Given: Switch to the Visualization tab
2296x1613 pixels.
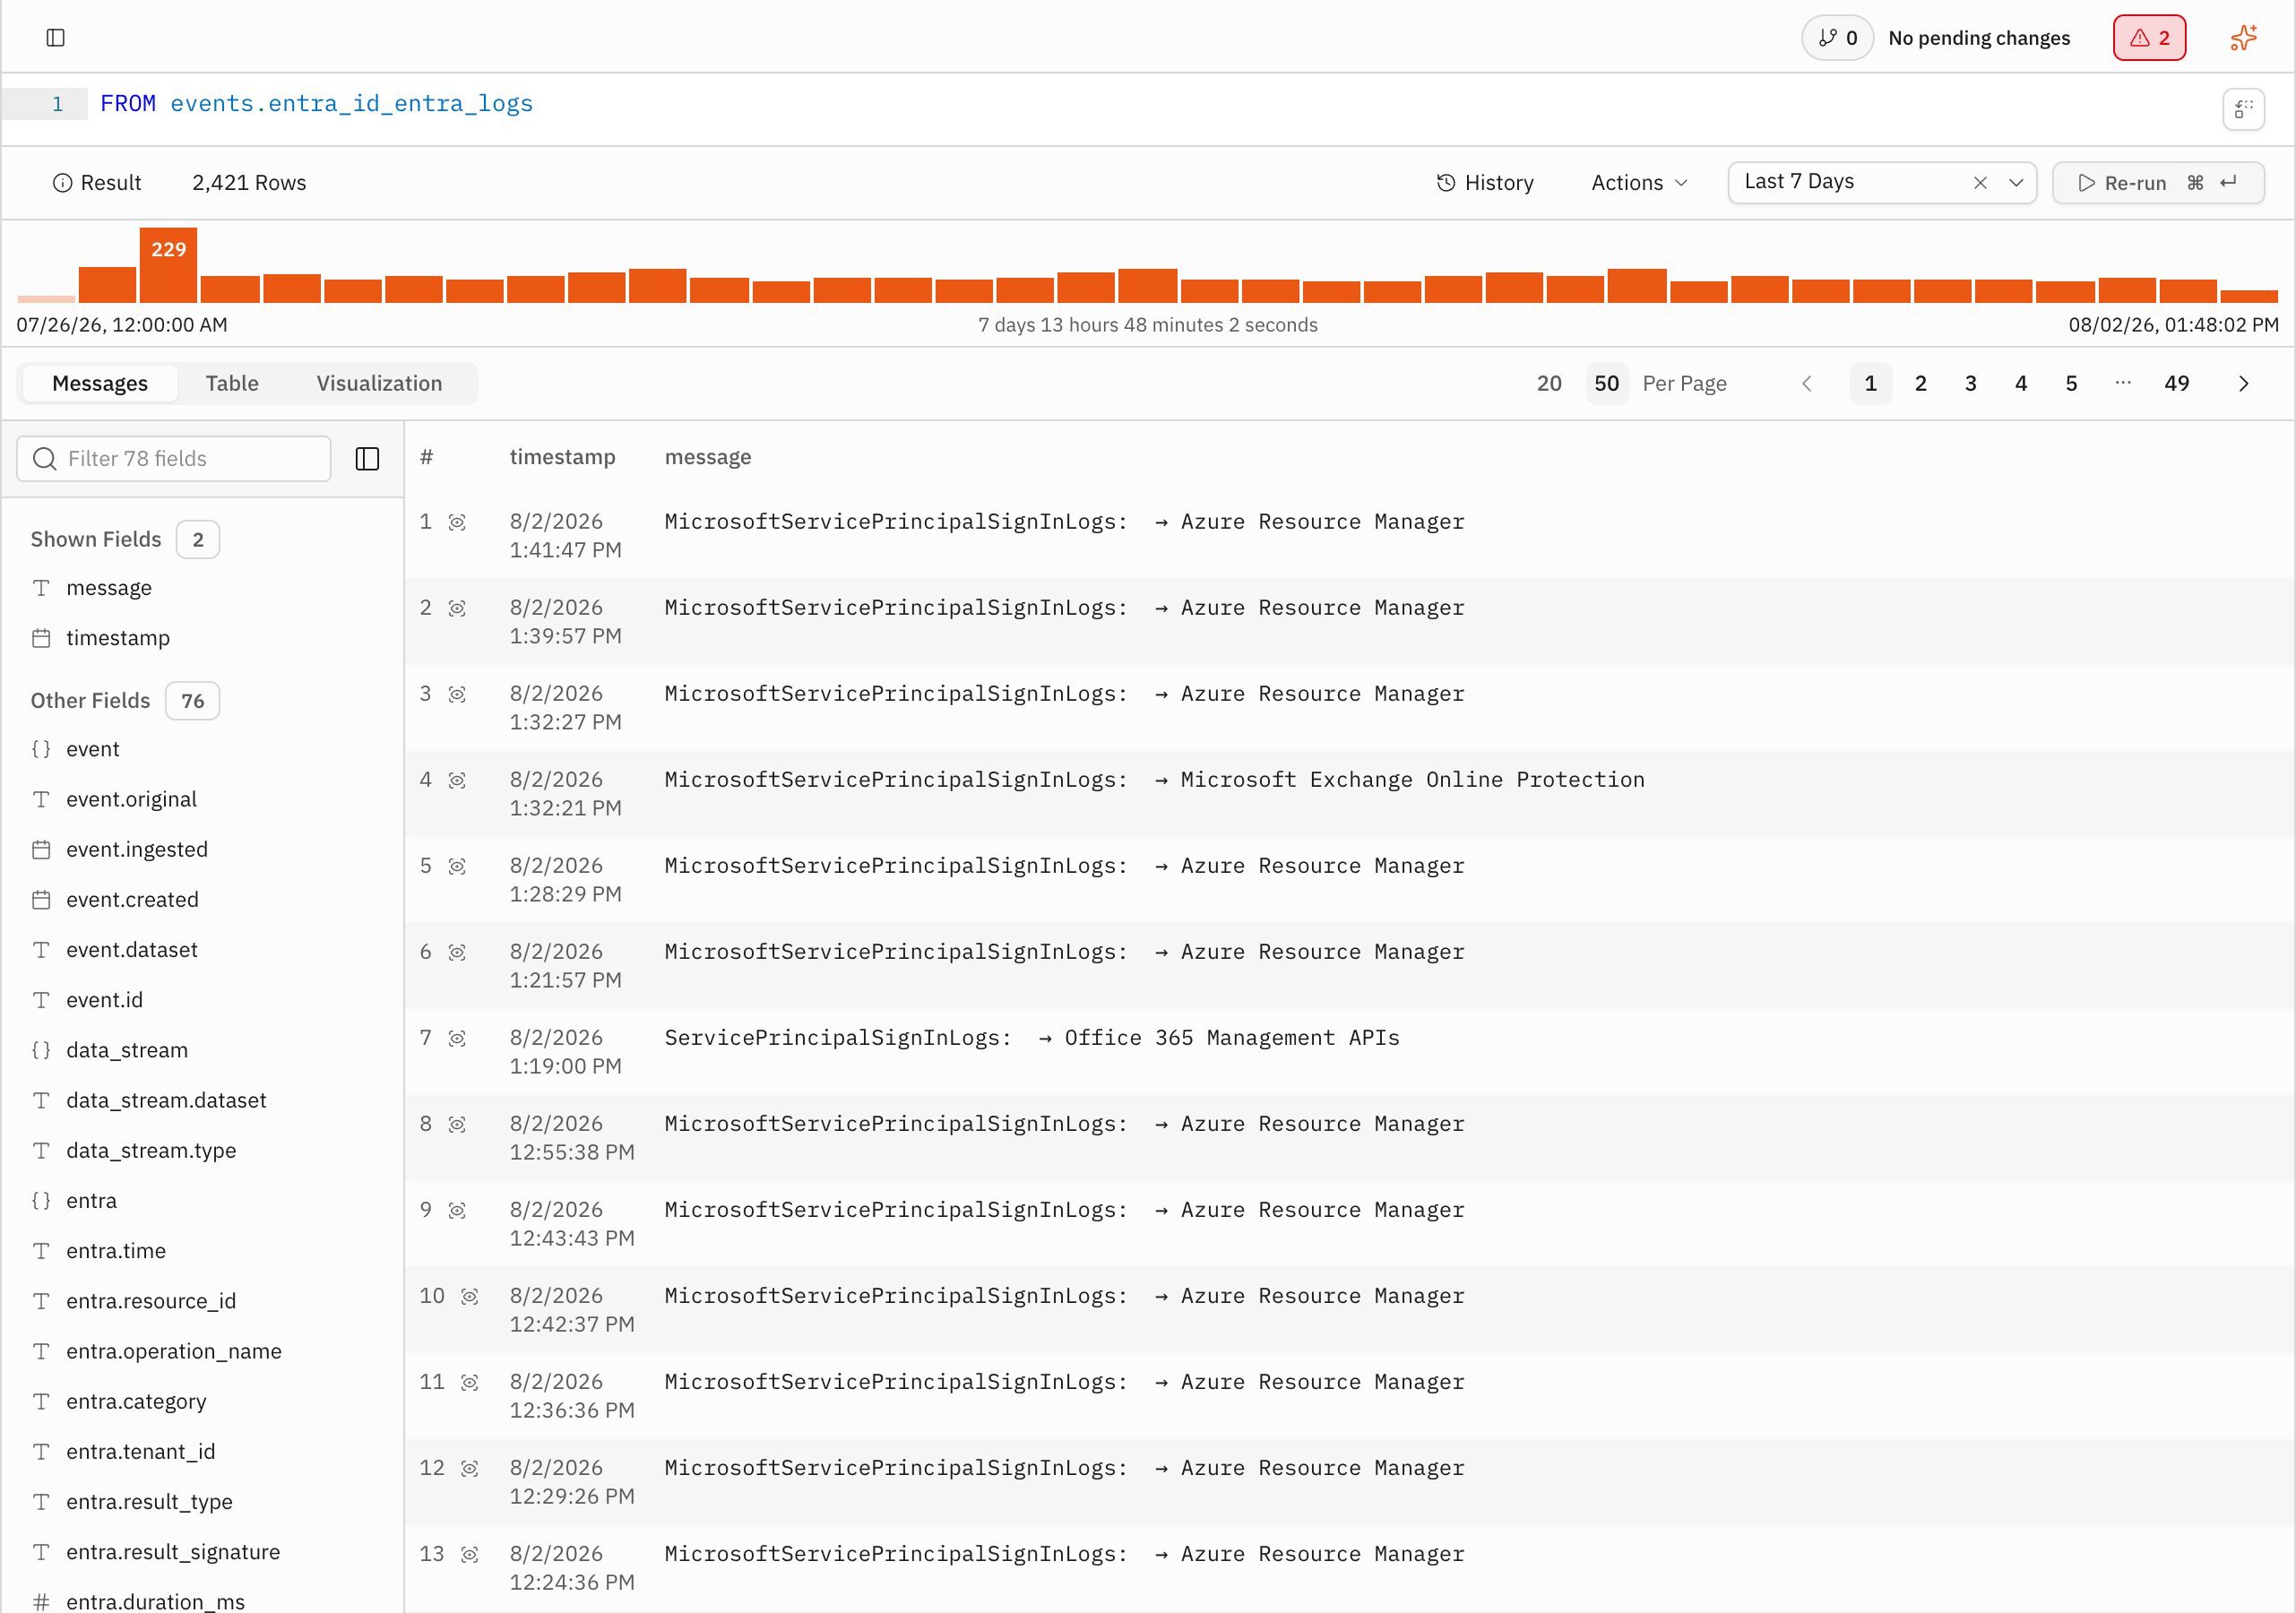Looking at the screenshot, I should (379, 384).
